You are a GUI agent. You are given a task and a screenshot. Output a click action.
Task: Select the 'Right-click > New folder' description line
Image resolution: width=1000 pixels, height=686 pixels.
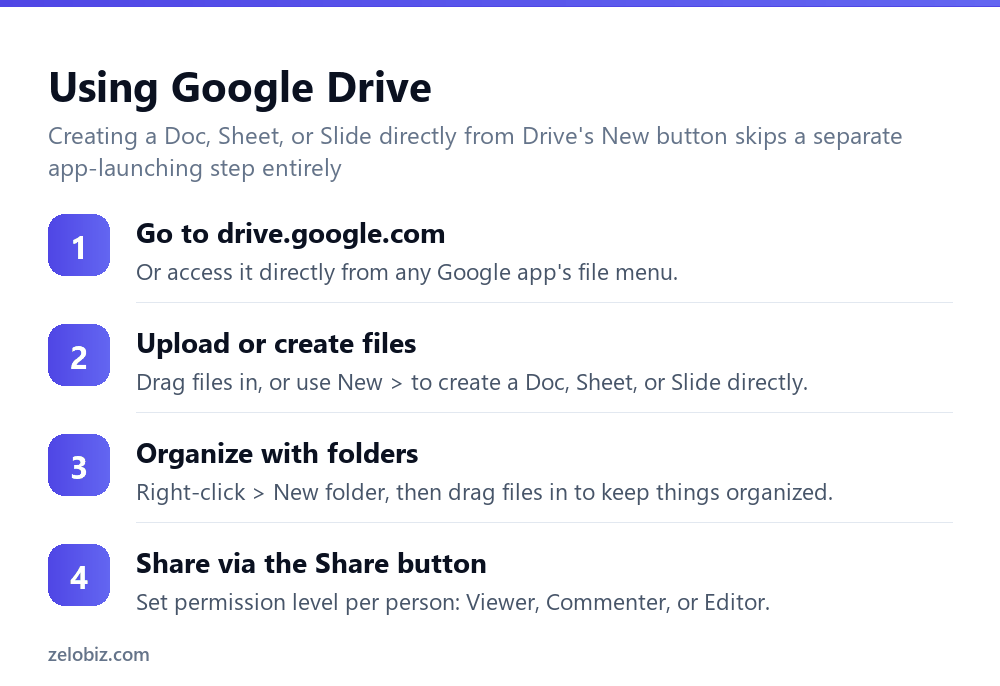485,493
